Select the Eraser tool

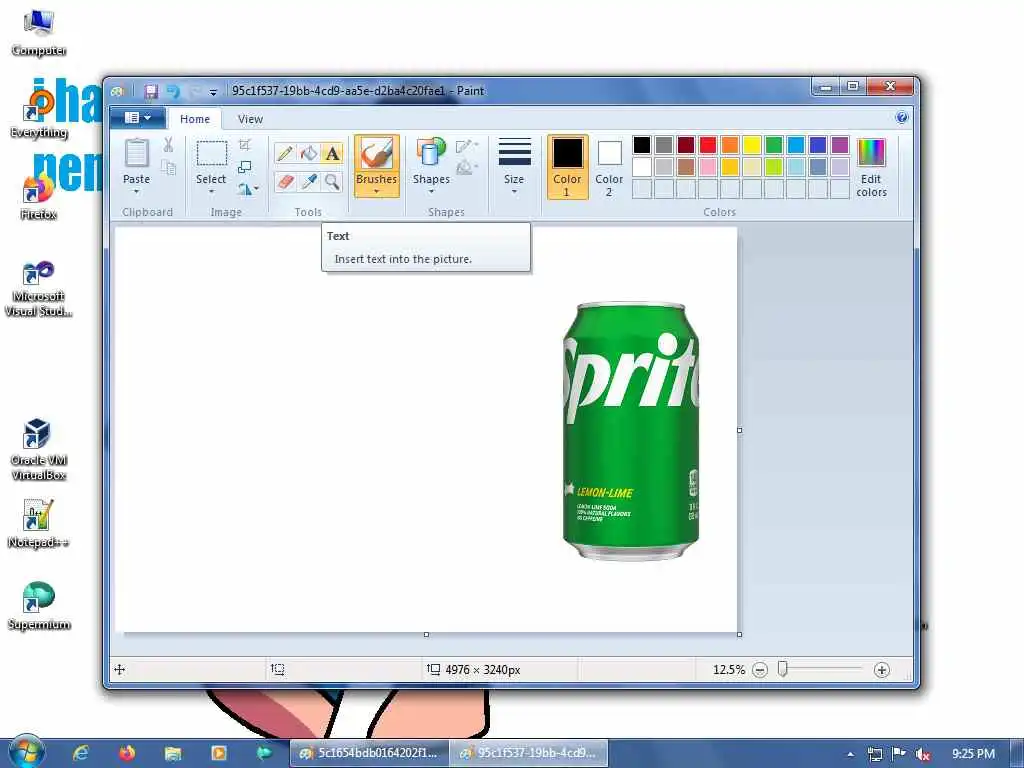point(284,181)
